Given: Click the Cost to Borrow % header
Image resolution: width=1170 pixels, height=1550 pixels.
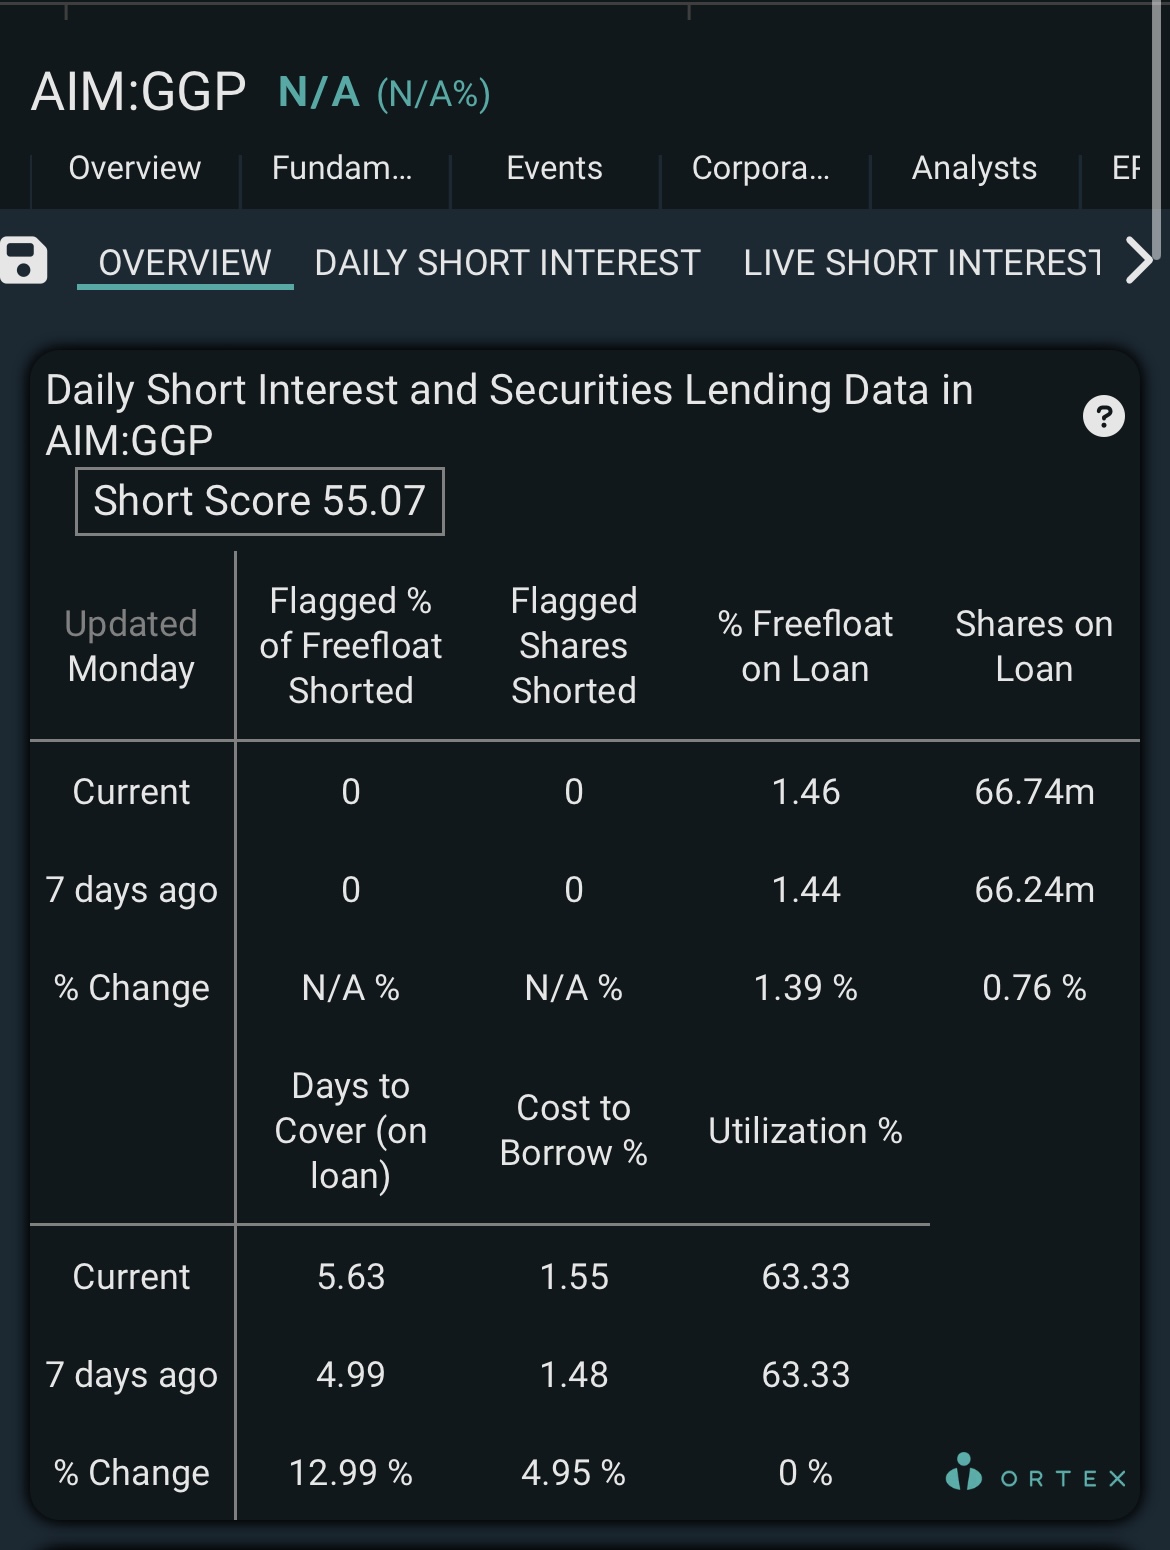Looking at the screenshot, I should tap(574, 1130).
